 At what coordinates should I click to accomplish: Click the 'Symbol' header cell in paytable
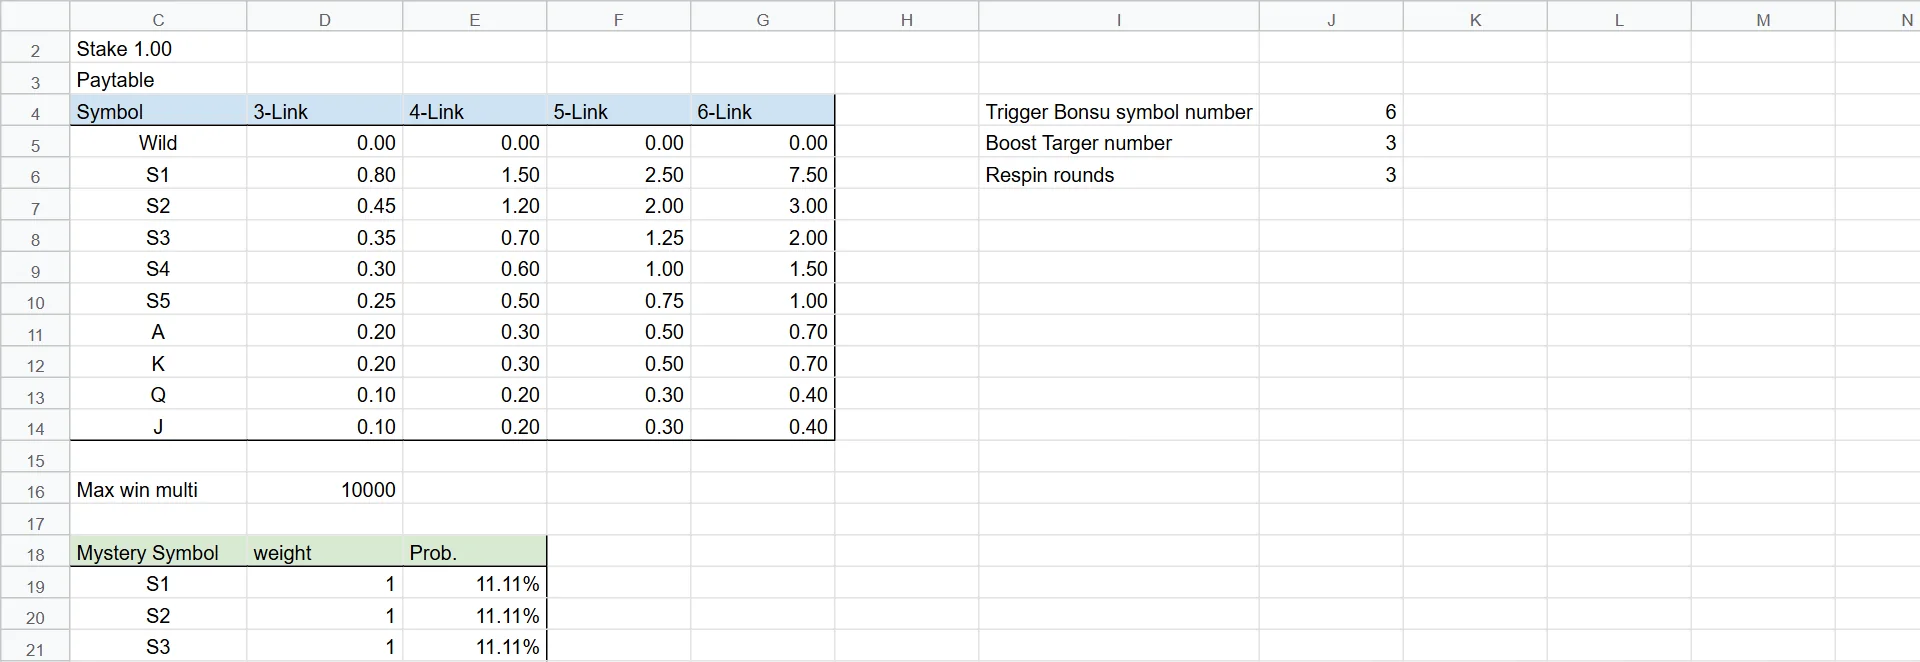point(158,112)
